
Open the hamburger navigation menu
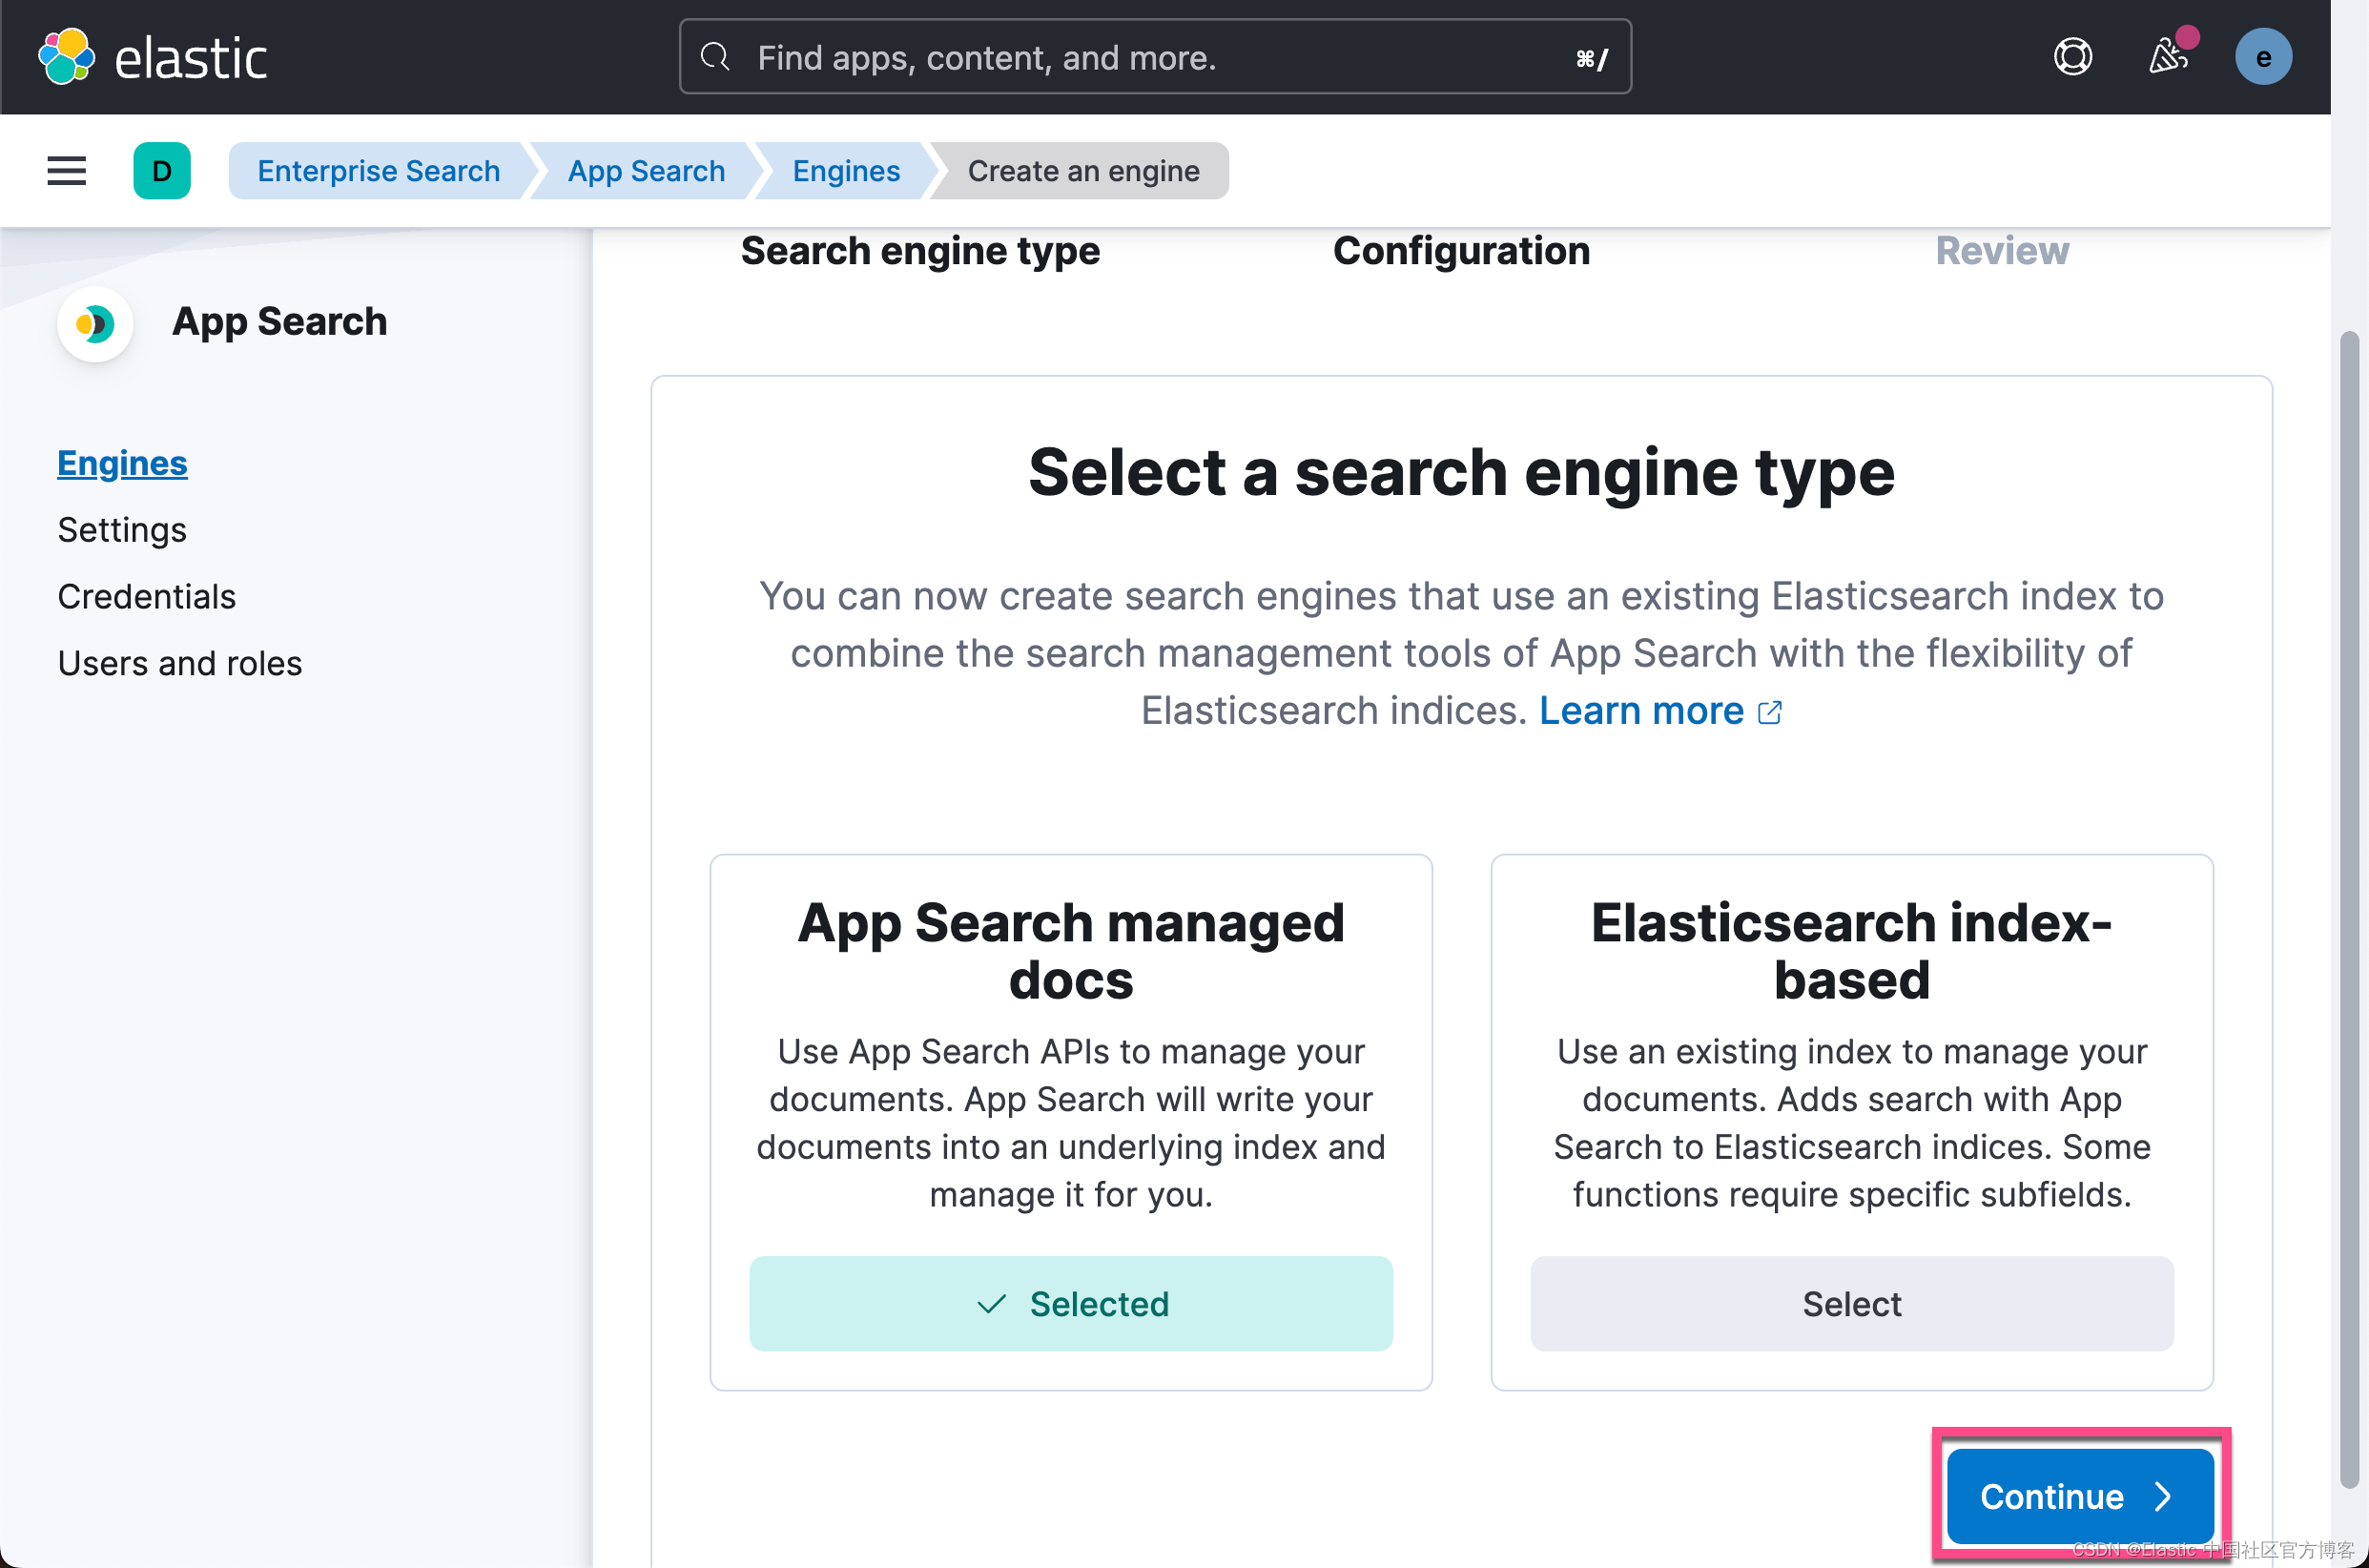65,170
